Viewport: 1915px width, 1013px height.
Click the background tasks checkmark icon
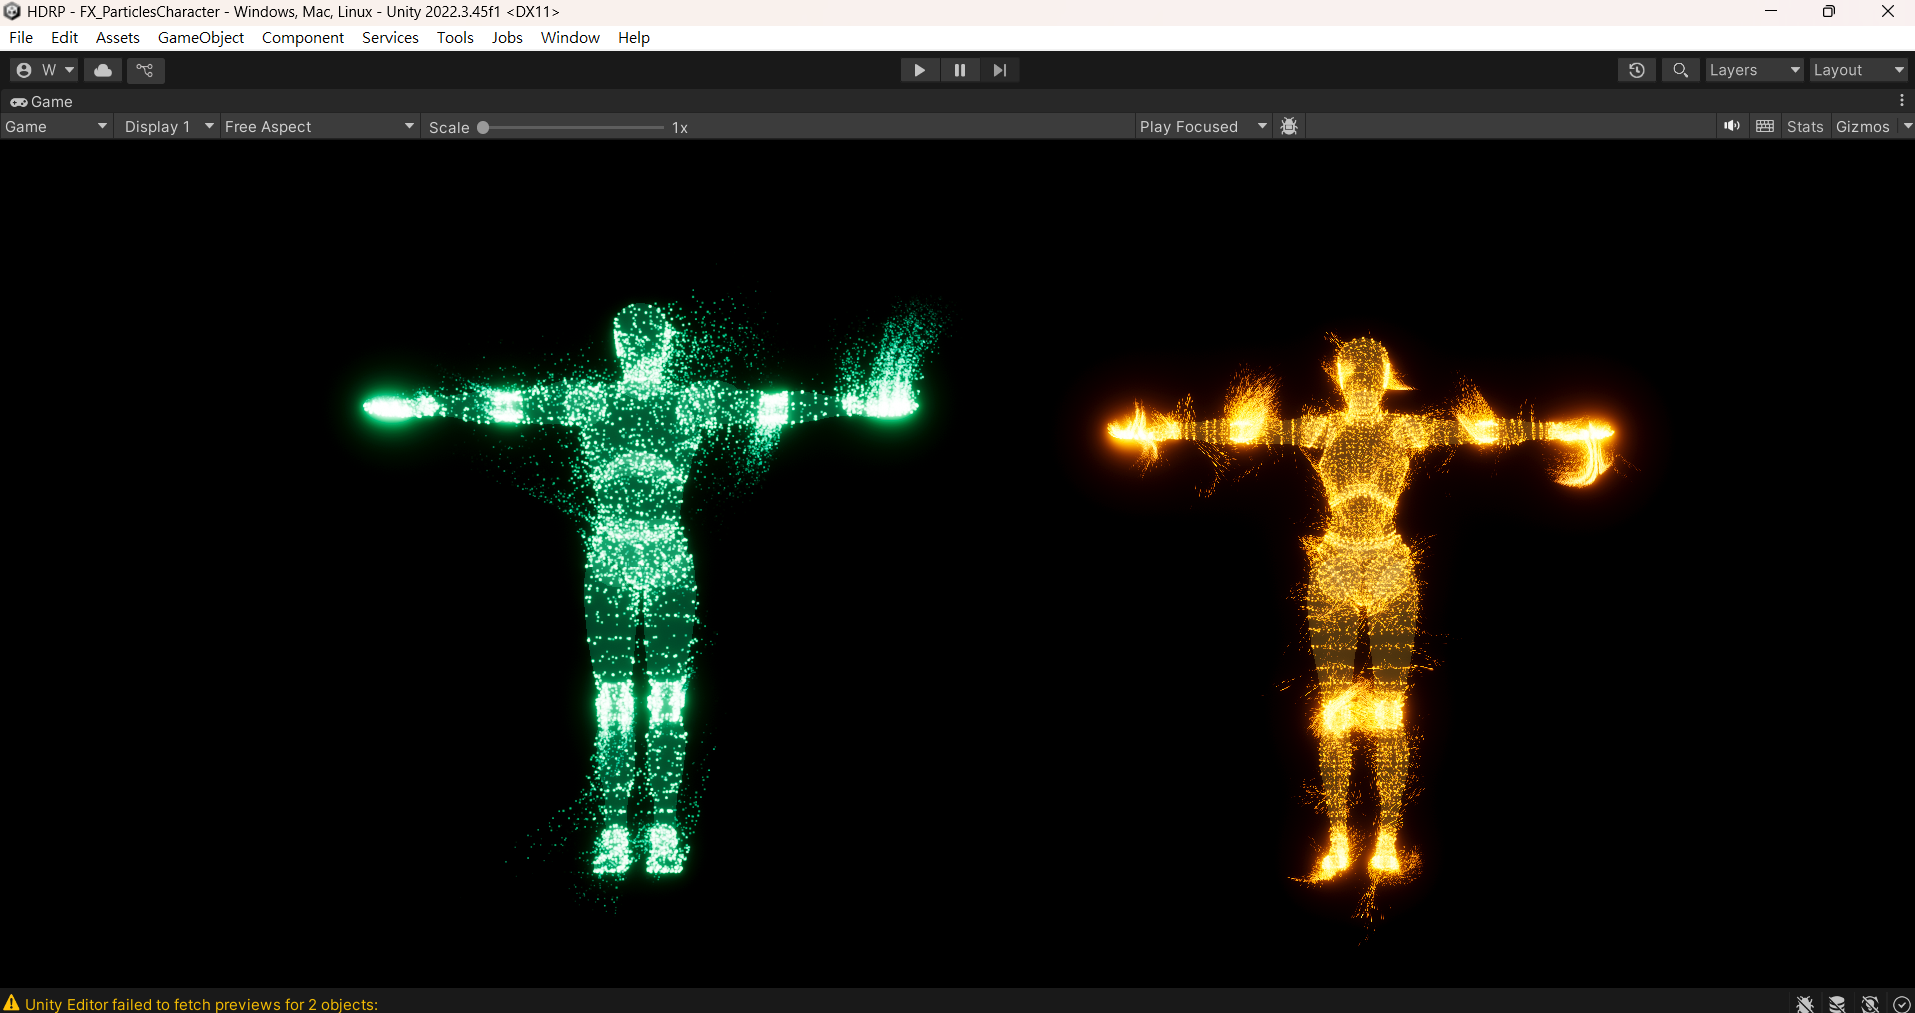1902,1004
